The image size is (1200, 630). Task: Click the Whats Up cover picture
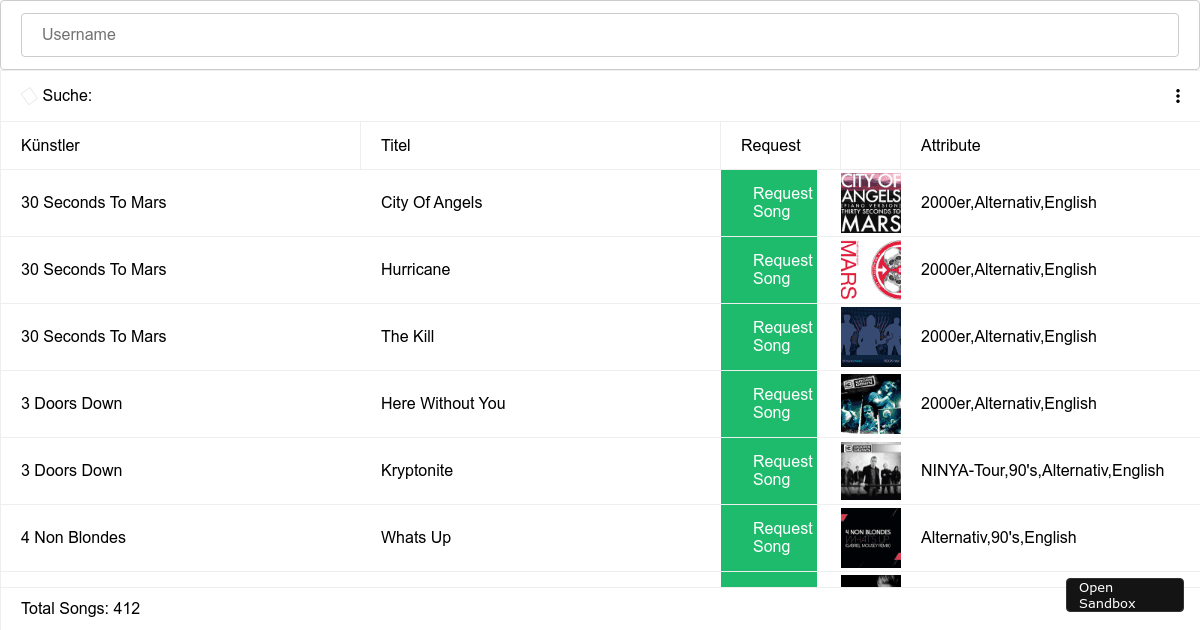870,537
